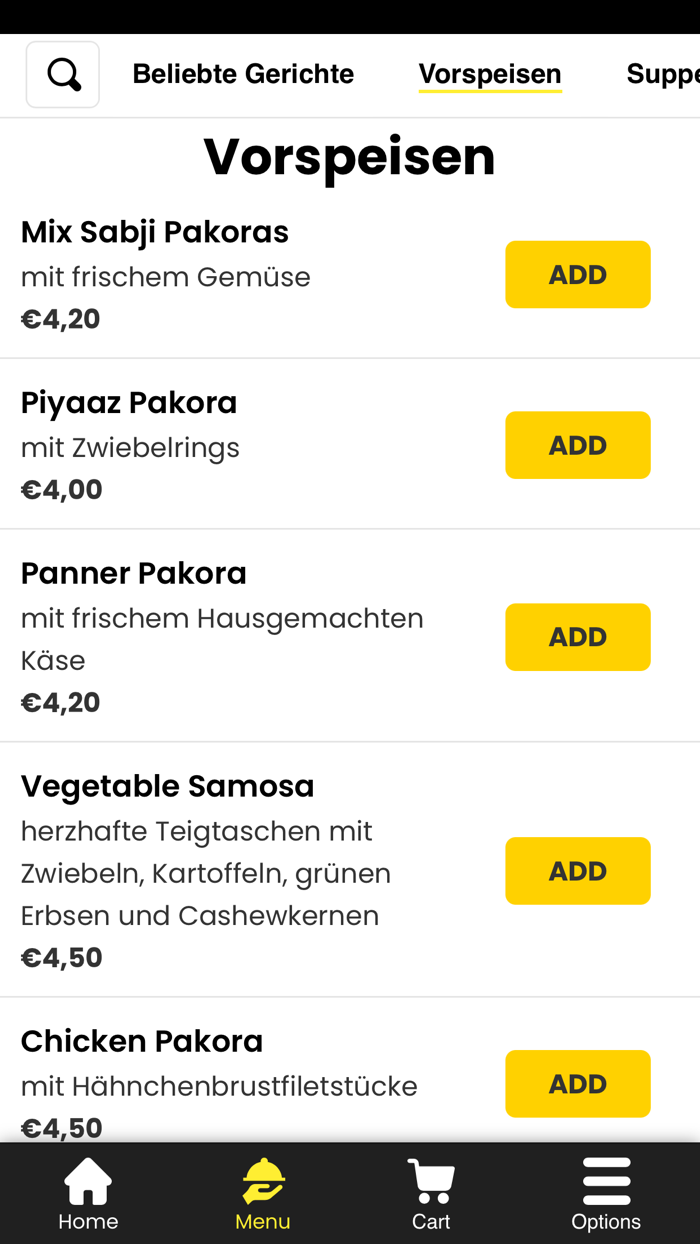Screen dimensions: 700x1244
Task: Tap the Cart label at the bottom
Action: pyautogui.click(x=430, y=1221)
